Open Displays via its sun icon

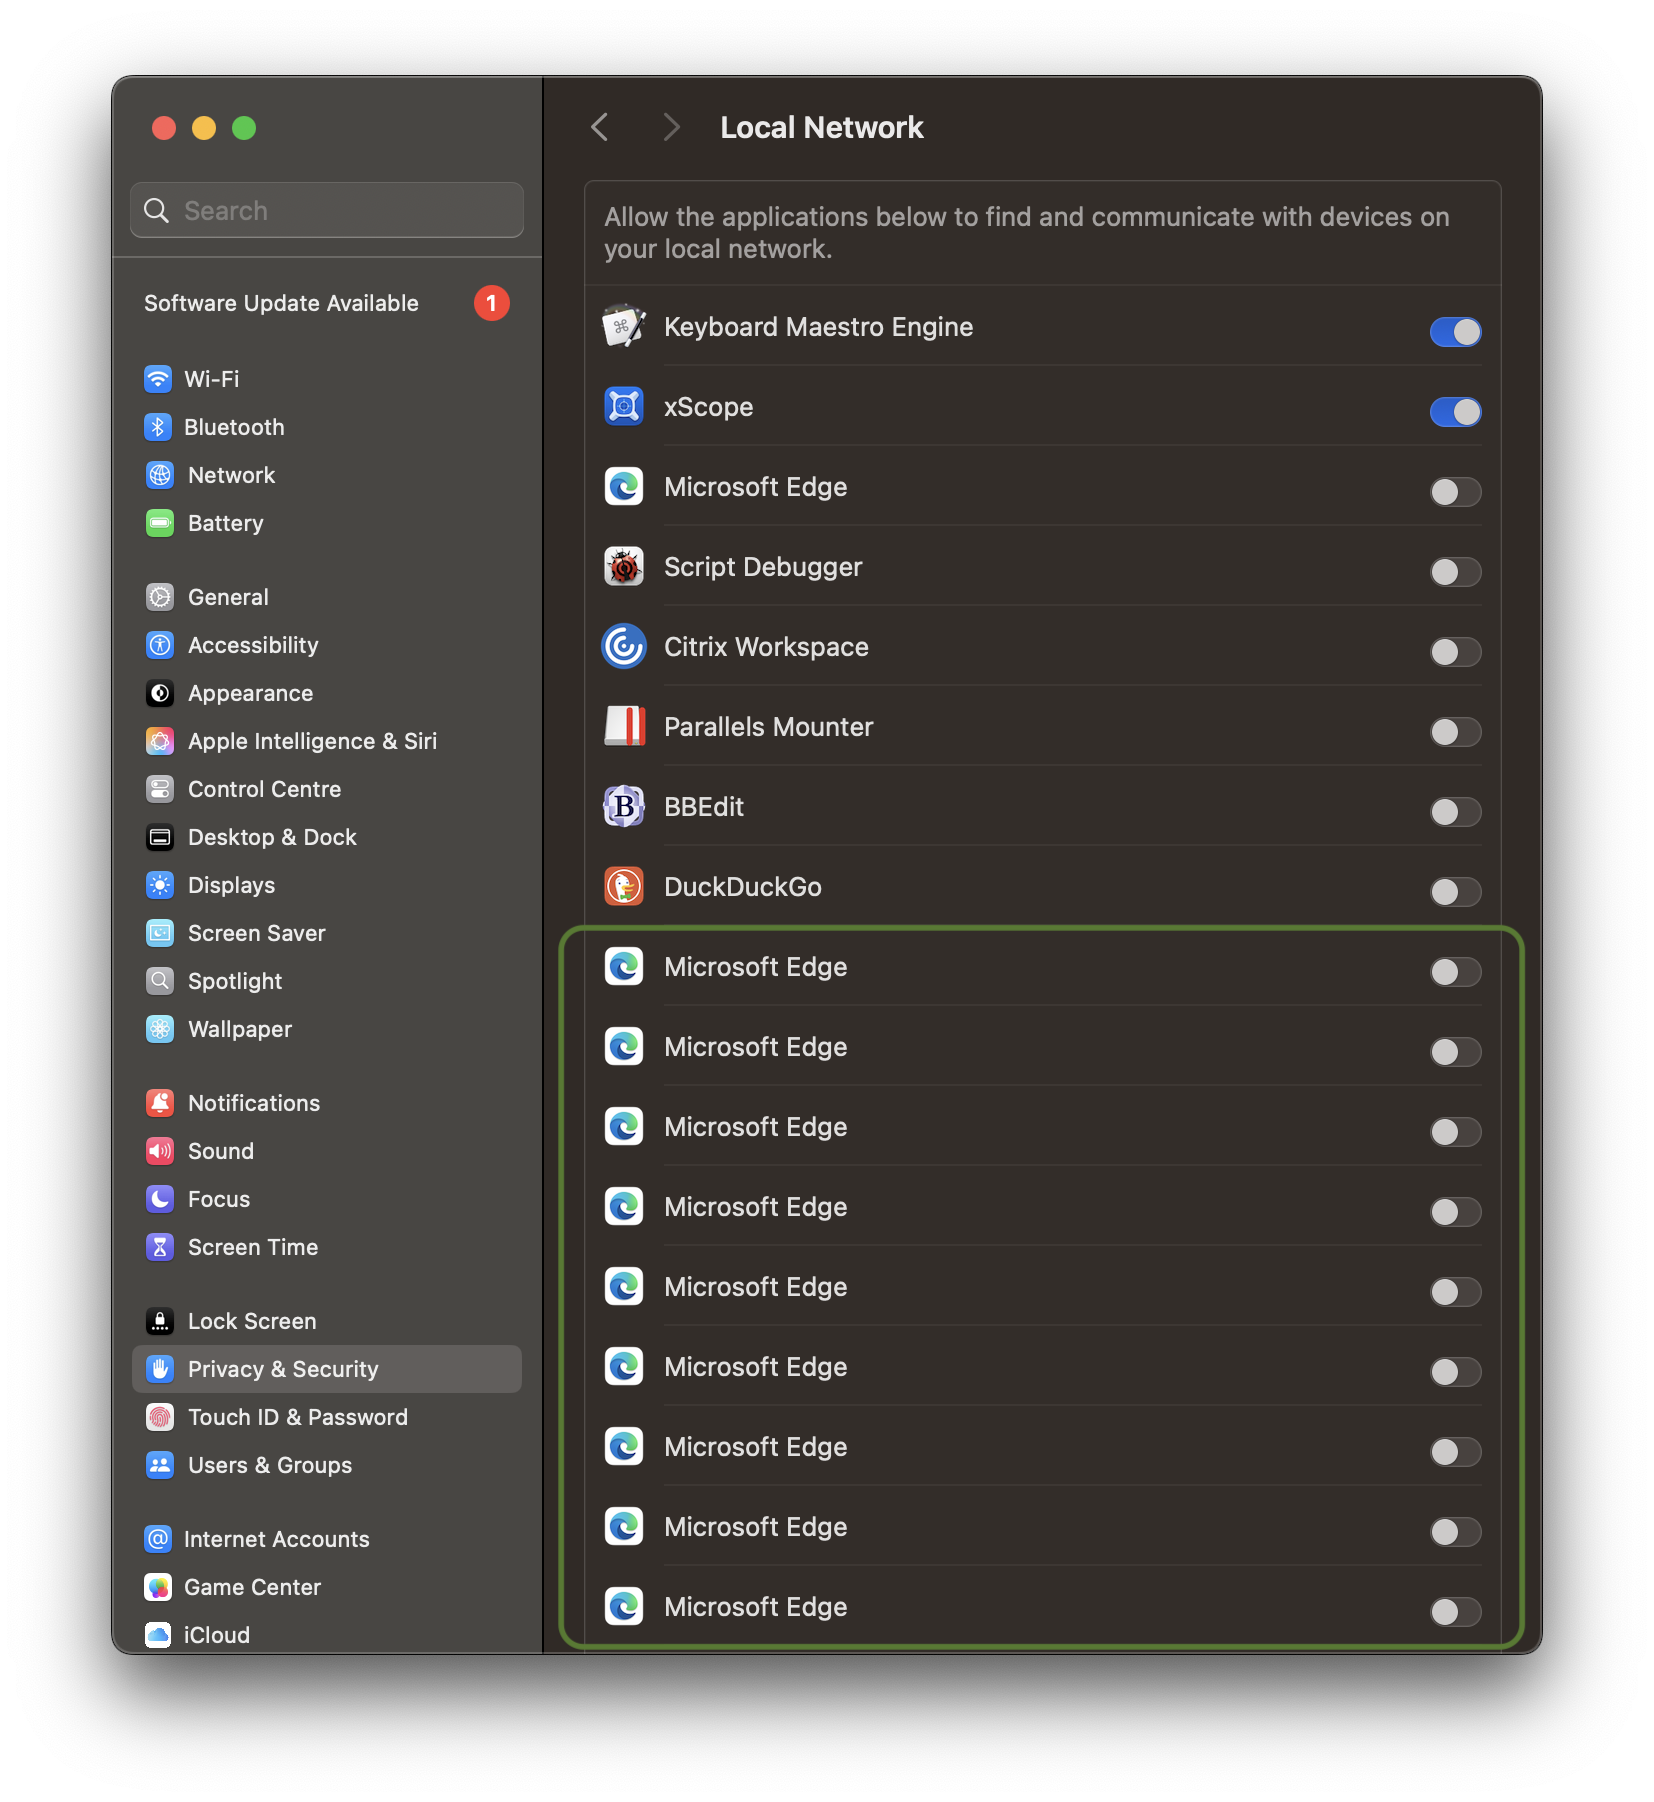click(160, 885)
